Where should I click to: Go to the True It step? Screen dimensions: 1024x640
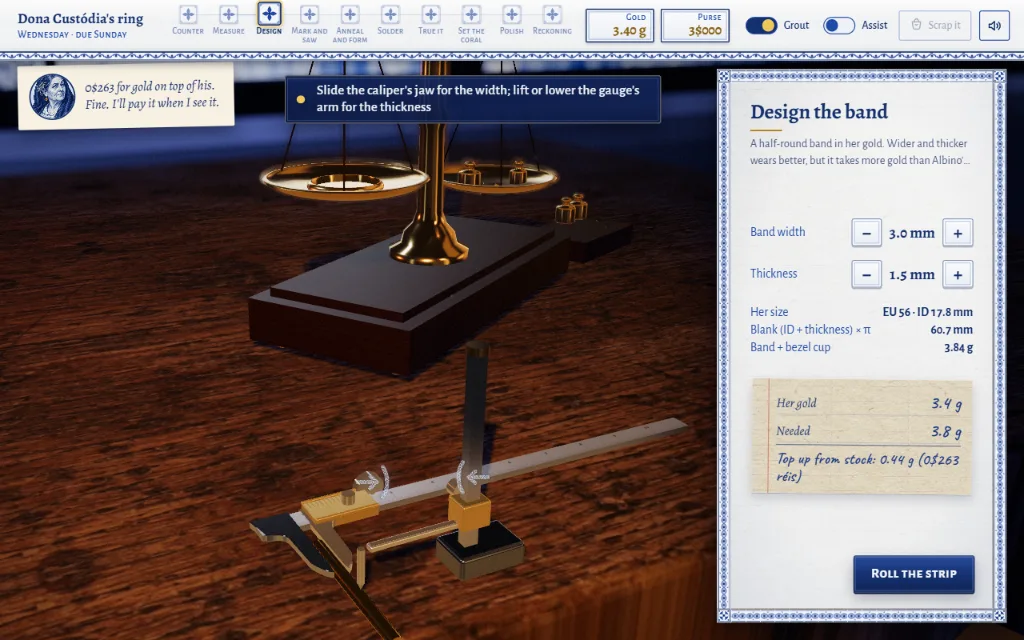[431, 14]
